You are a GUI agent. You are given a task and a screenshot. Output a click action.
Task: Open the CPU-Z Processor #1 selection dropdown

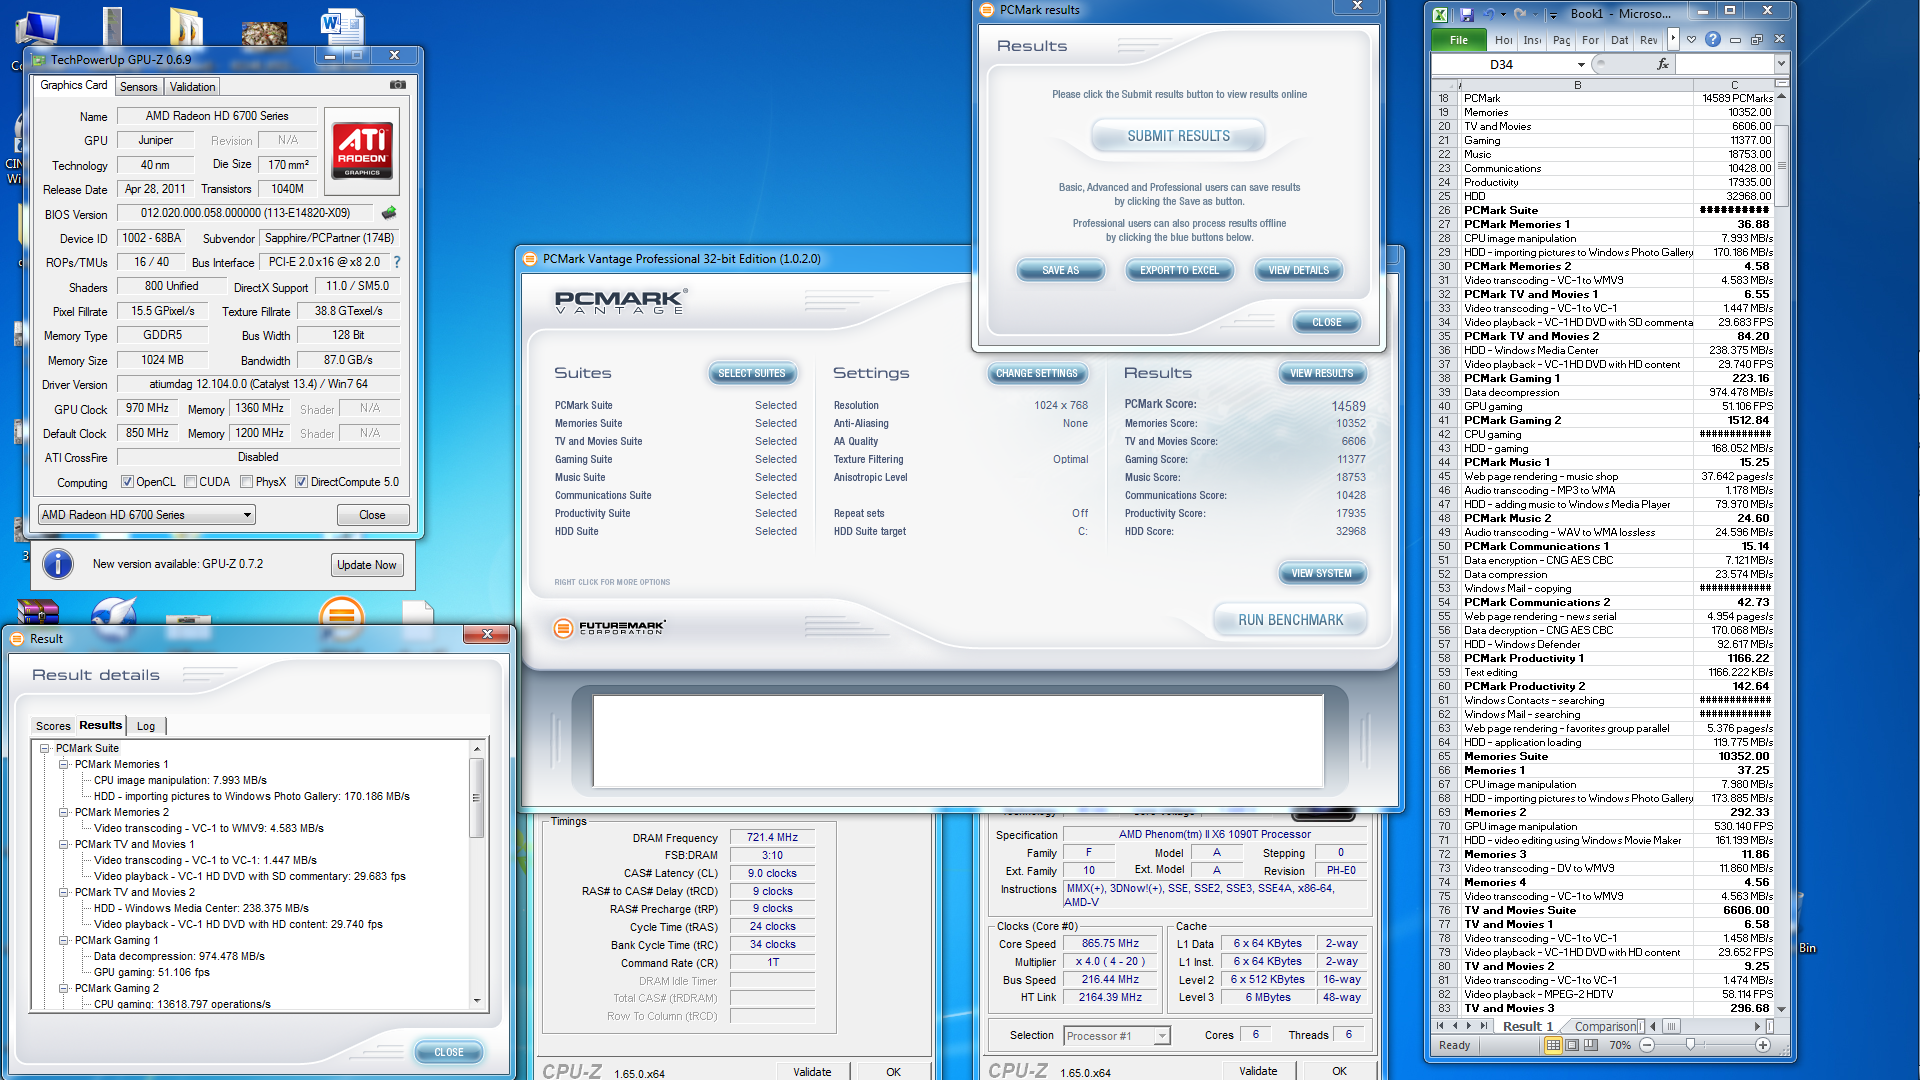pyautogui.click(x=1116, y=1036)
